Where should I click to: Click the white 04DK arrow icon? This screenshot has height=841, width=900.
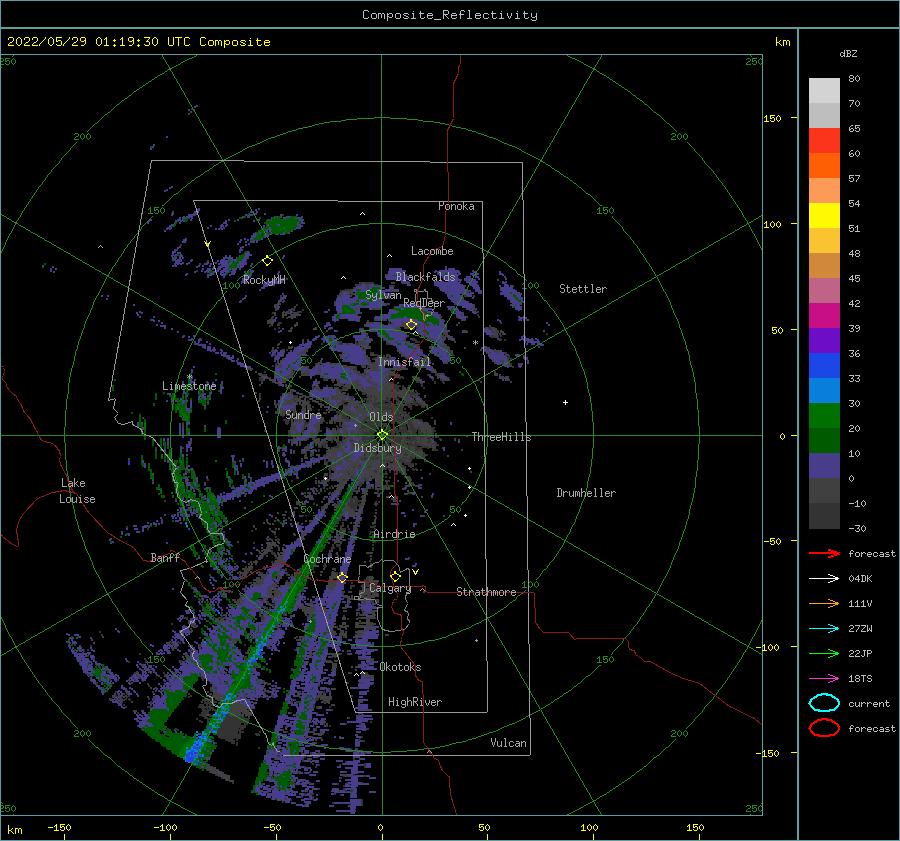tap(824, 579)
